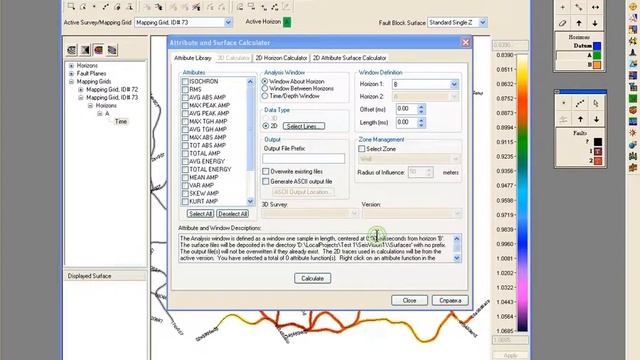Viewport: 640px width, 360px height.
Task: Enable the RMS attribute checkbox
Action: pos(185,89)
